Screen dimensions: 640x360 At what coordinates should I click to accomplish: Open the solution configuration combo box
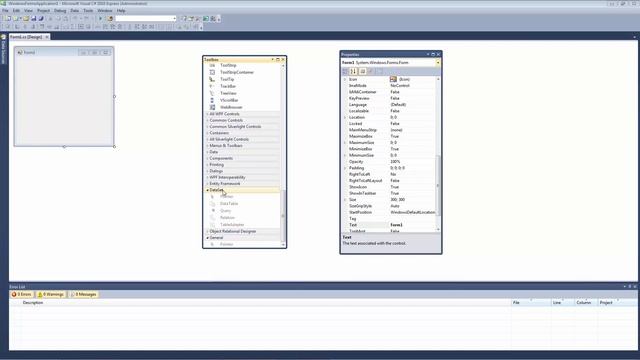tap(146, 18)
